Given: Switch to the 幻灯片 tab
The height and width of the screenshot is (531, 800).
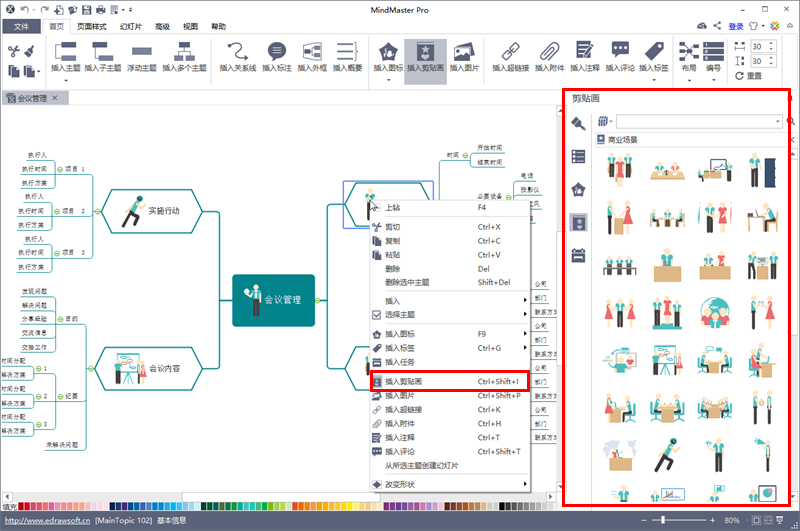Looking at the screenshot, I should 131,27.
